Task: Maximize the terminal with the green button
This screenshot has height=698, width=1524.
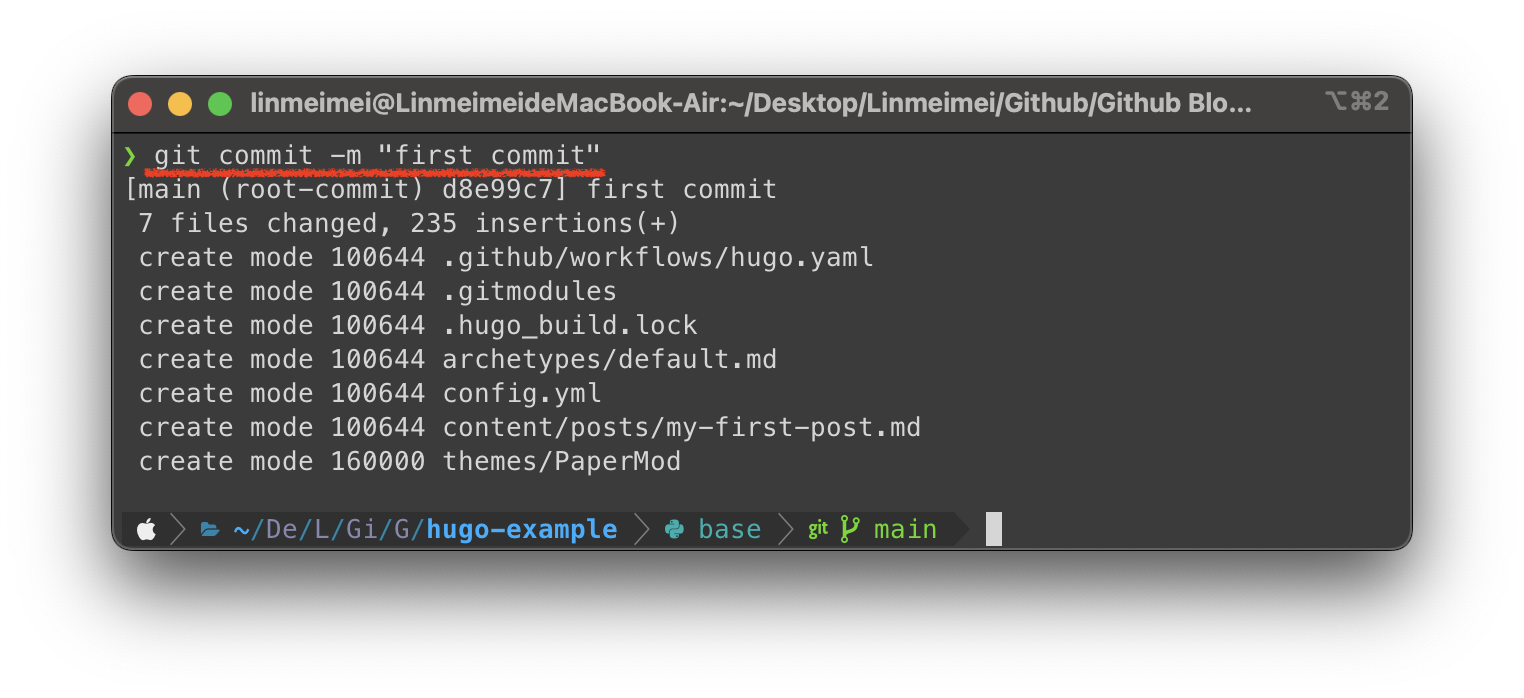Action: click(220, 103)
